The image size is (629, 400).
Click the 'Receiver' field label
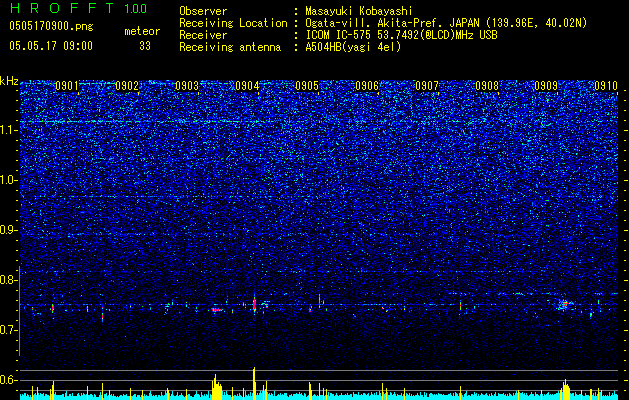pyautogui.click(x=203, y=35)
